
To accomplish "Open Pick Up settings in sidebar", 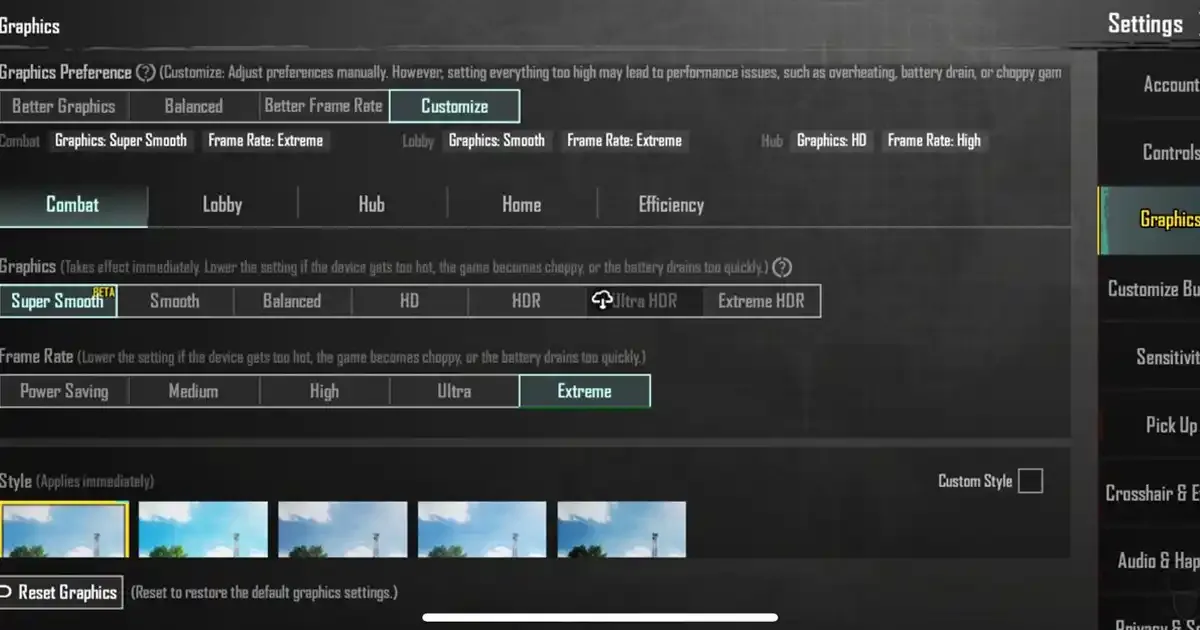I will (x=1170, y=425).
